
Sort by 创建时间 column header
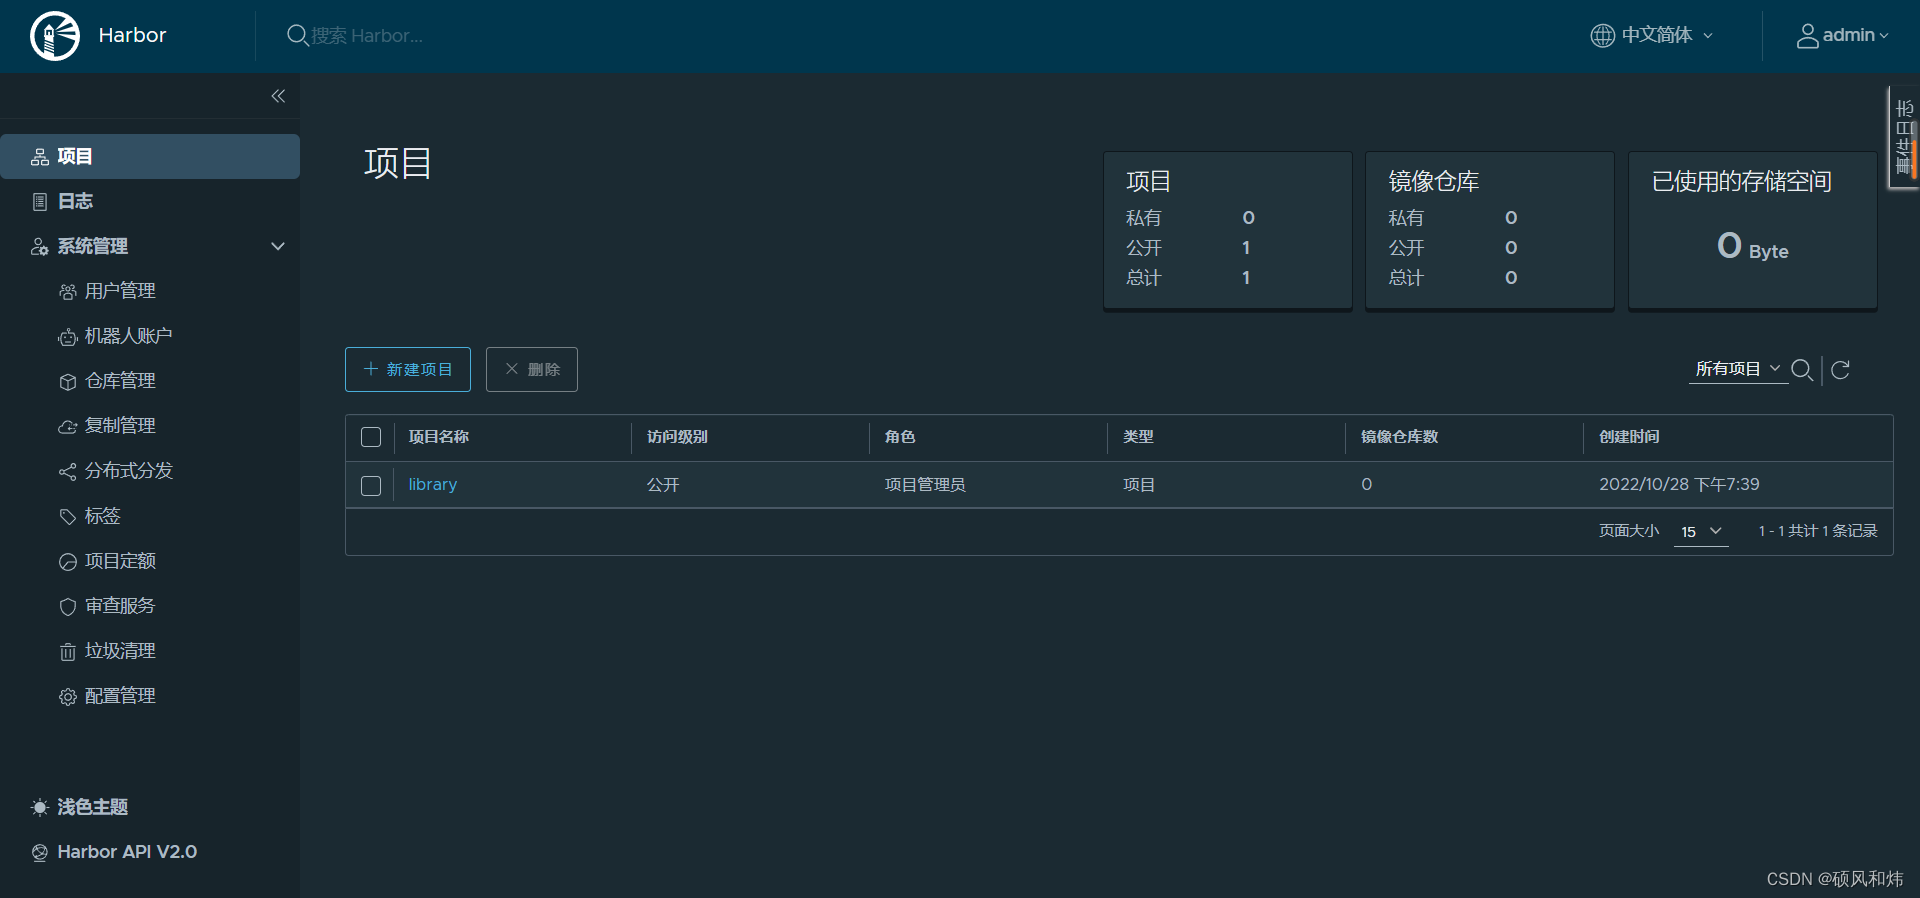(x=1629, y=437)
